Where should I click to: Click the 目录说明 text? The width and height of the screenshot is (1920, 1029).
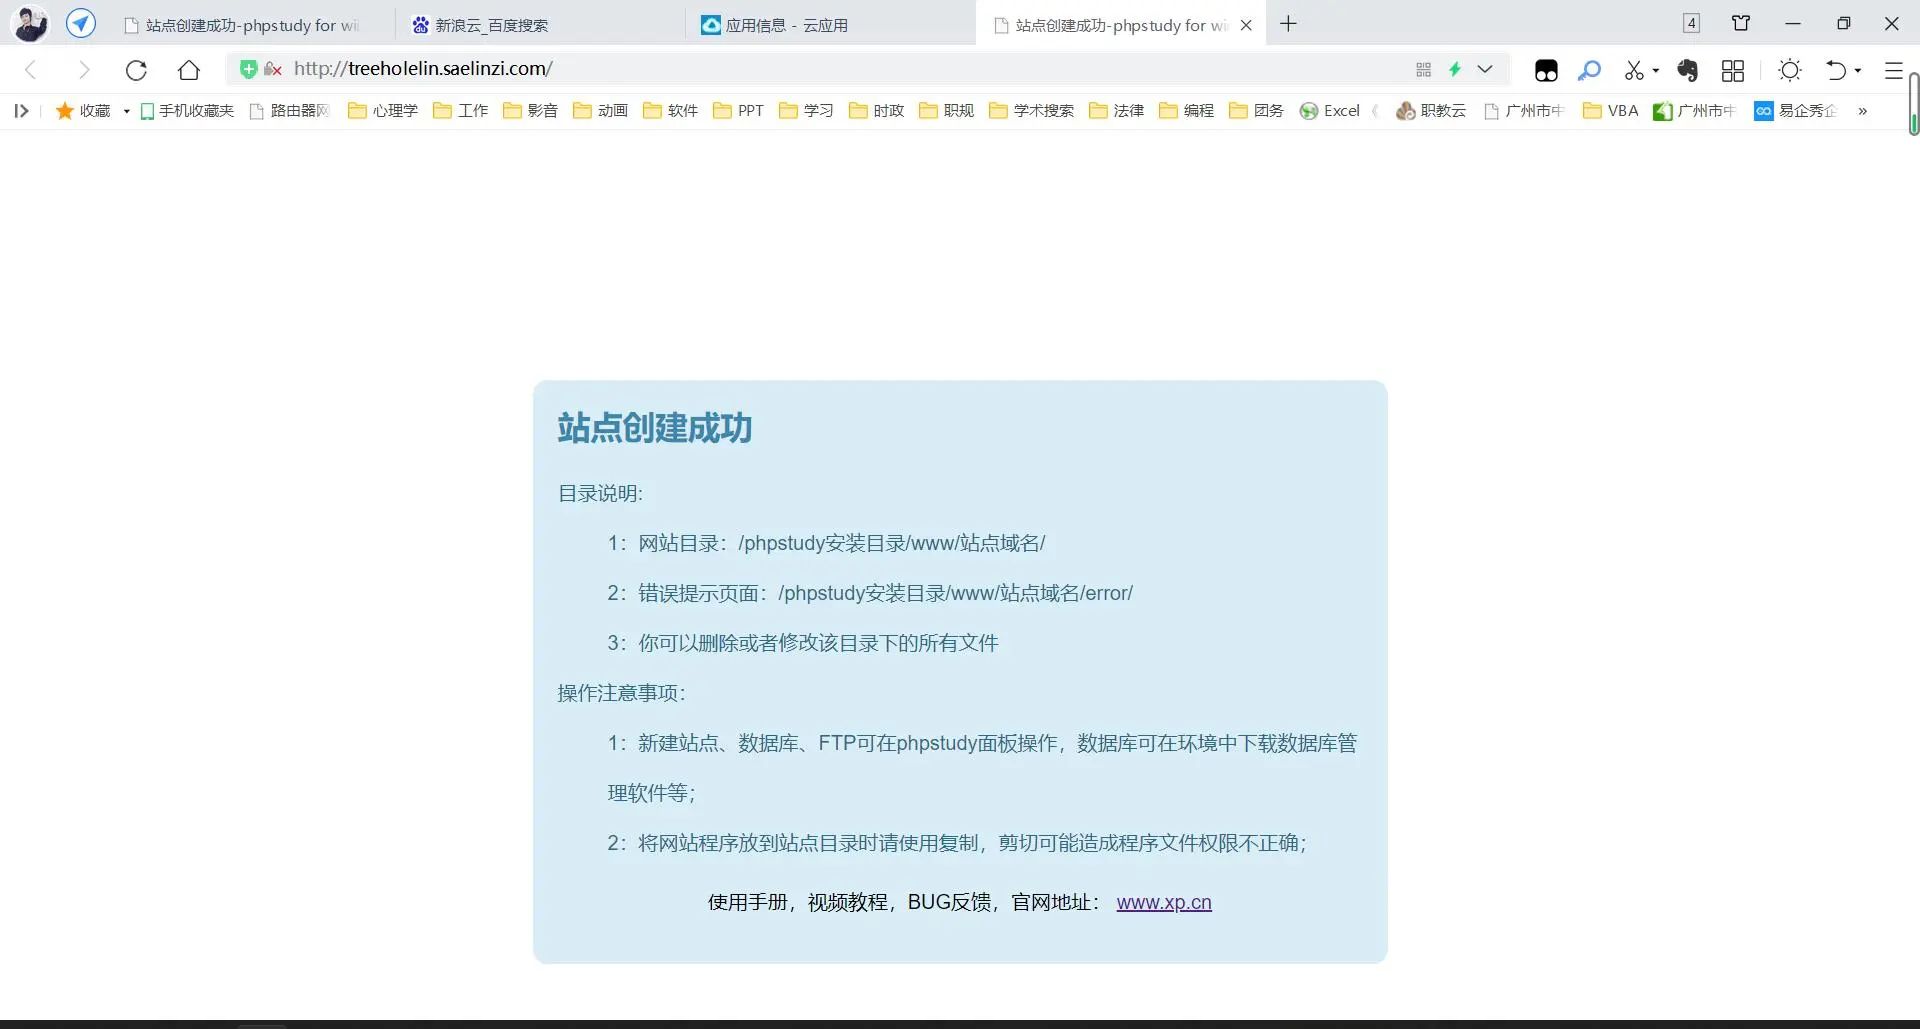point(601,493)
